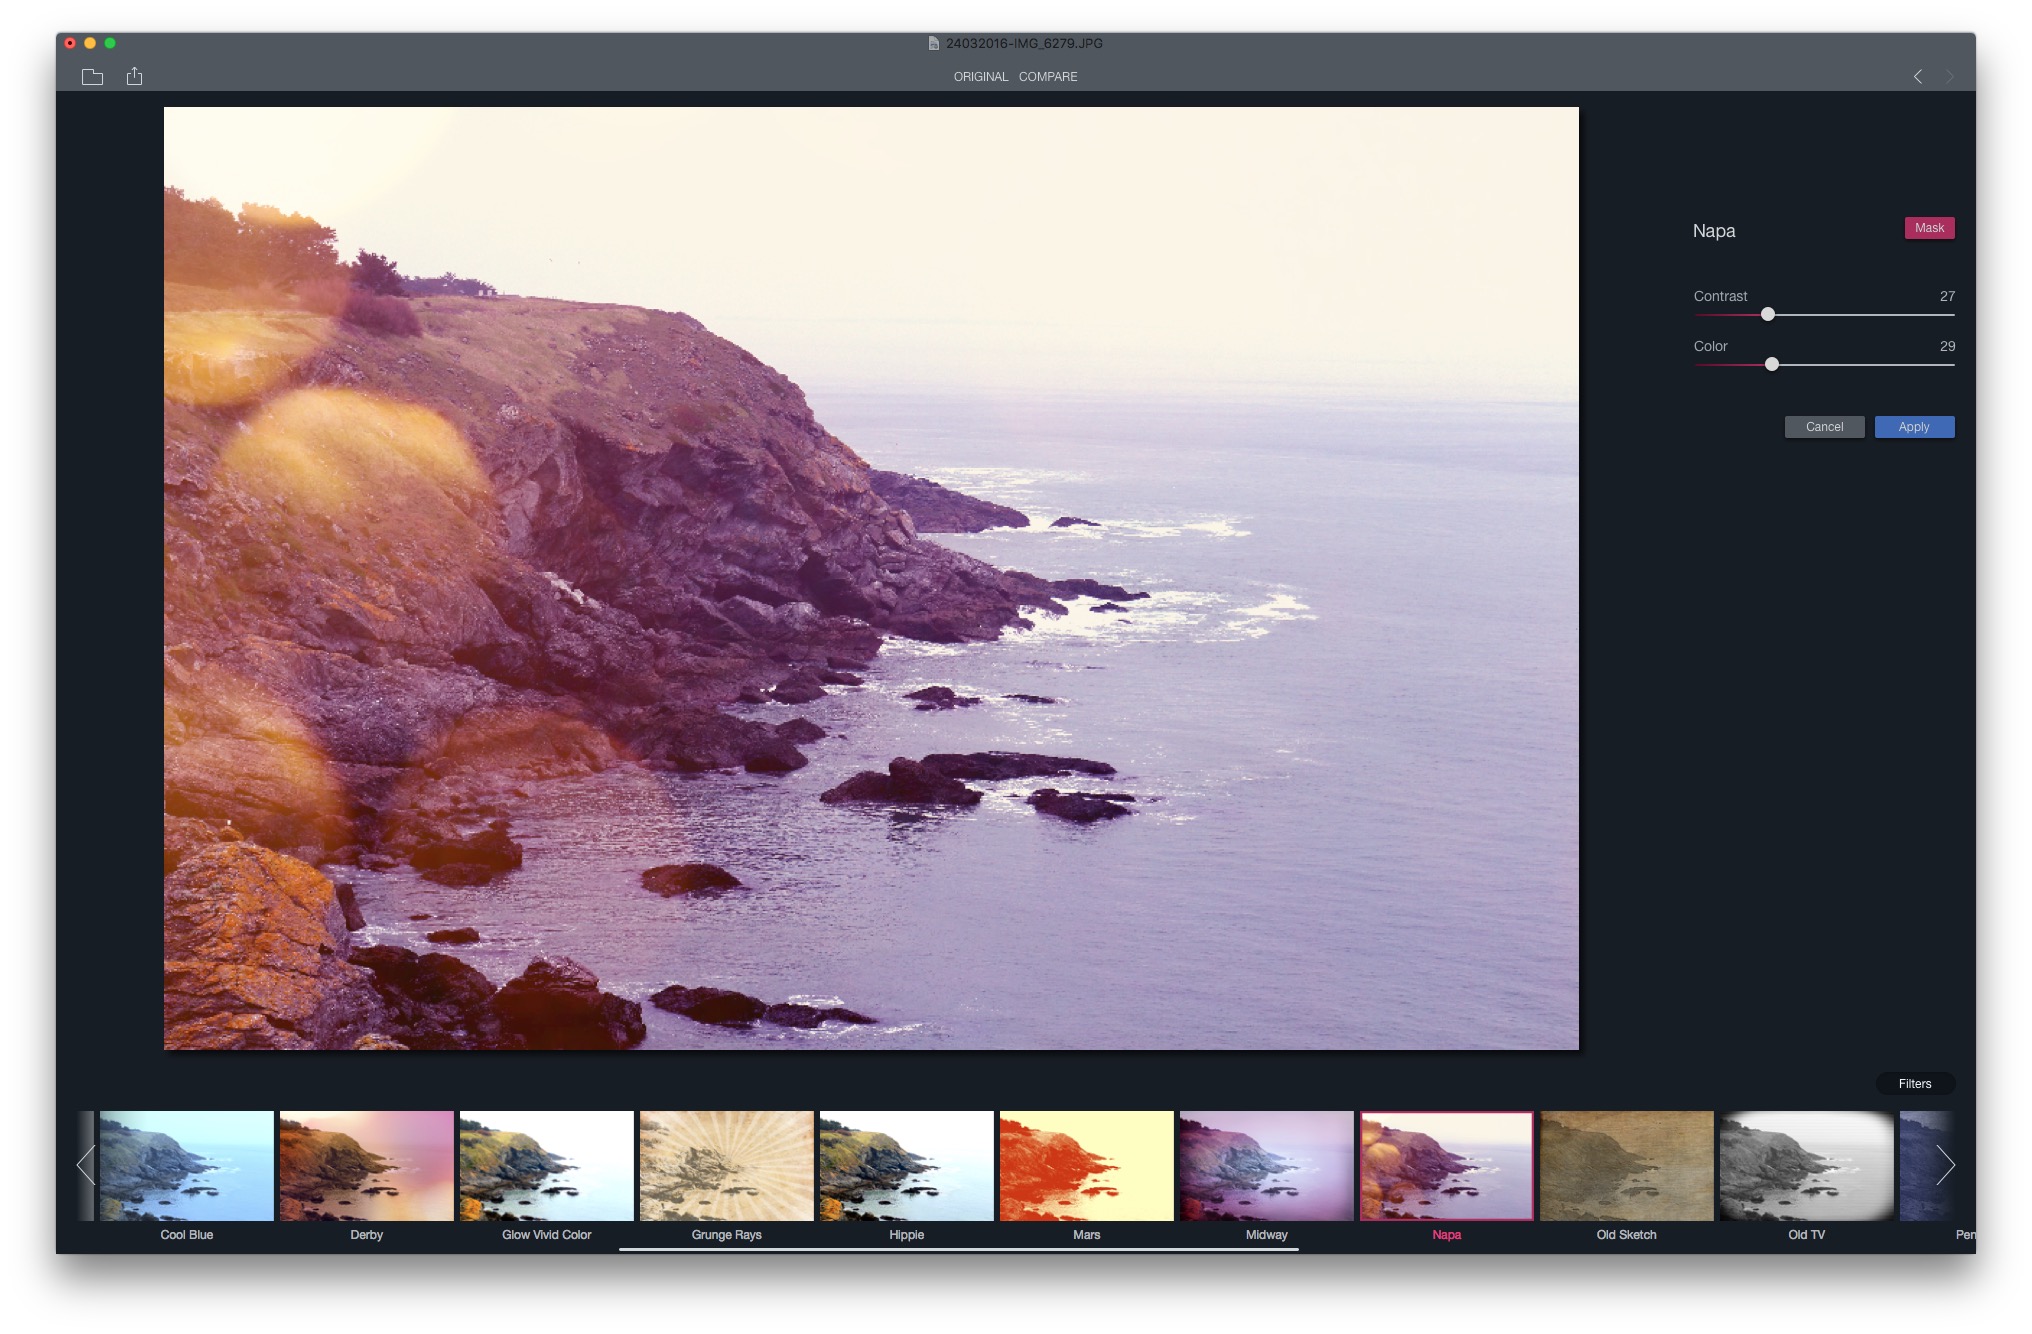2032x1334 pixels.
Task: Click the horizontal scrollbar under the filter names
Action: [x=958, y=1249]
